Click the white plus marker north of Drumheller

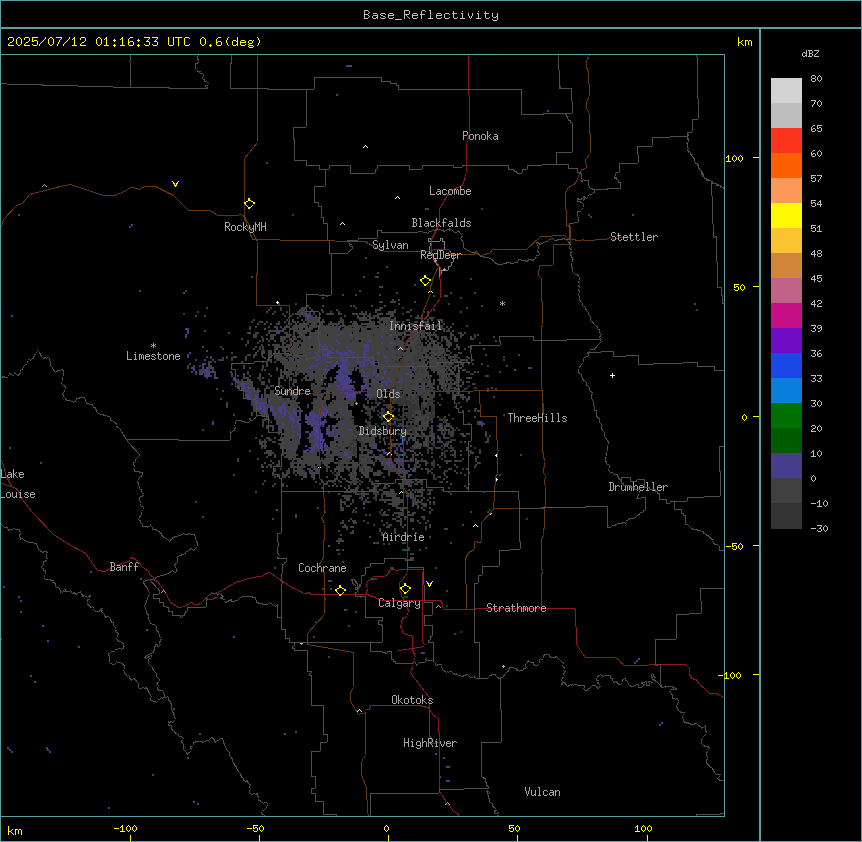(612, 375)
